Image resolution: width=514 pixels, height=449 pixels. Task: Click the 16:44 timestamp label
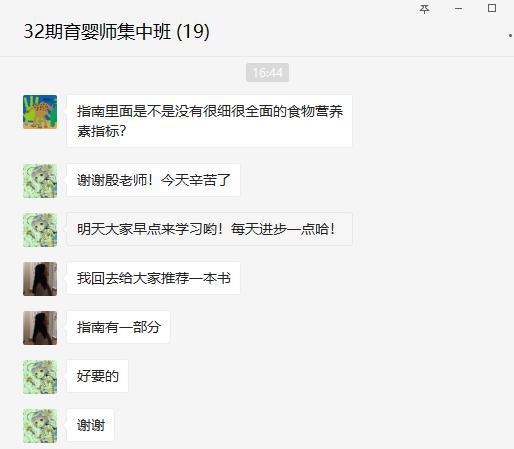[x=267, y=72]
